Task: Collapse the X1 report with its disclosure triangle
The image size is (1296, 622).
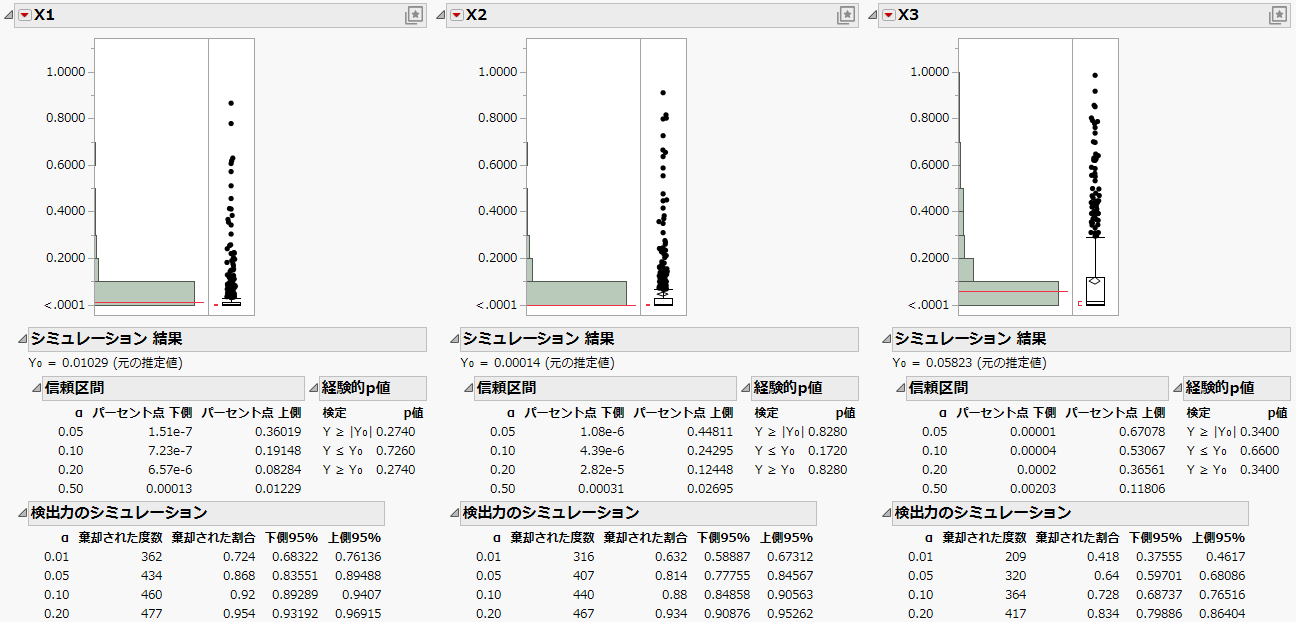Action: 8,14
